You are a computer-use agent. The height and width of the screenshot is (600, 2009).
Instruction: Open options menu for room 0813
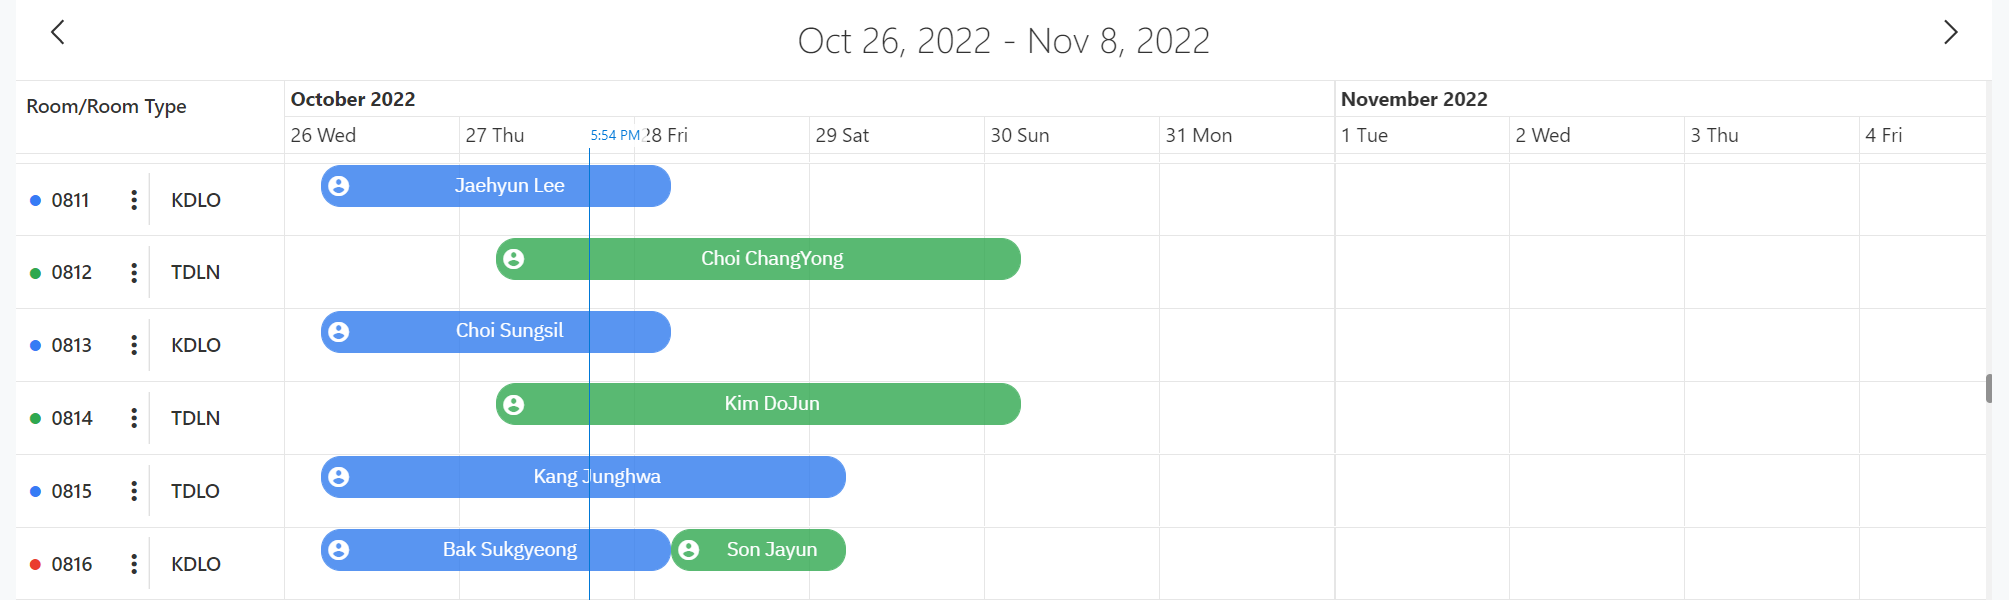[134, 345]
